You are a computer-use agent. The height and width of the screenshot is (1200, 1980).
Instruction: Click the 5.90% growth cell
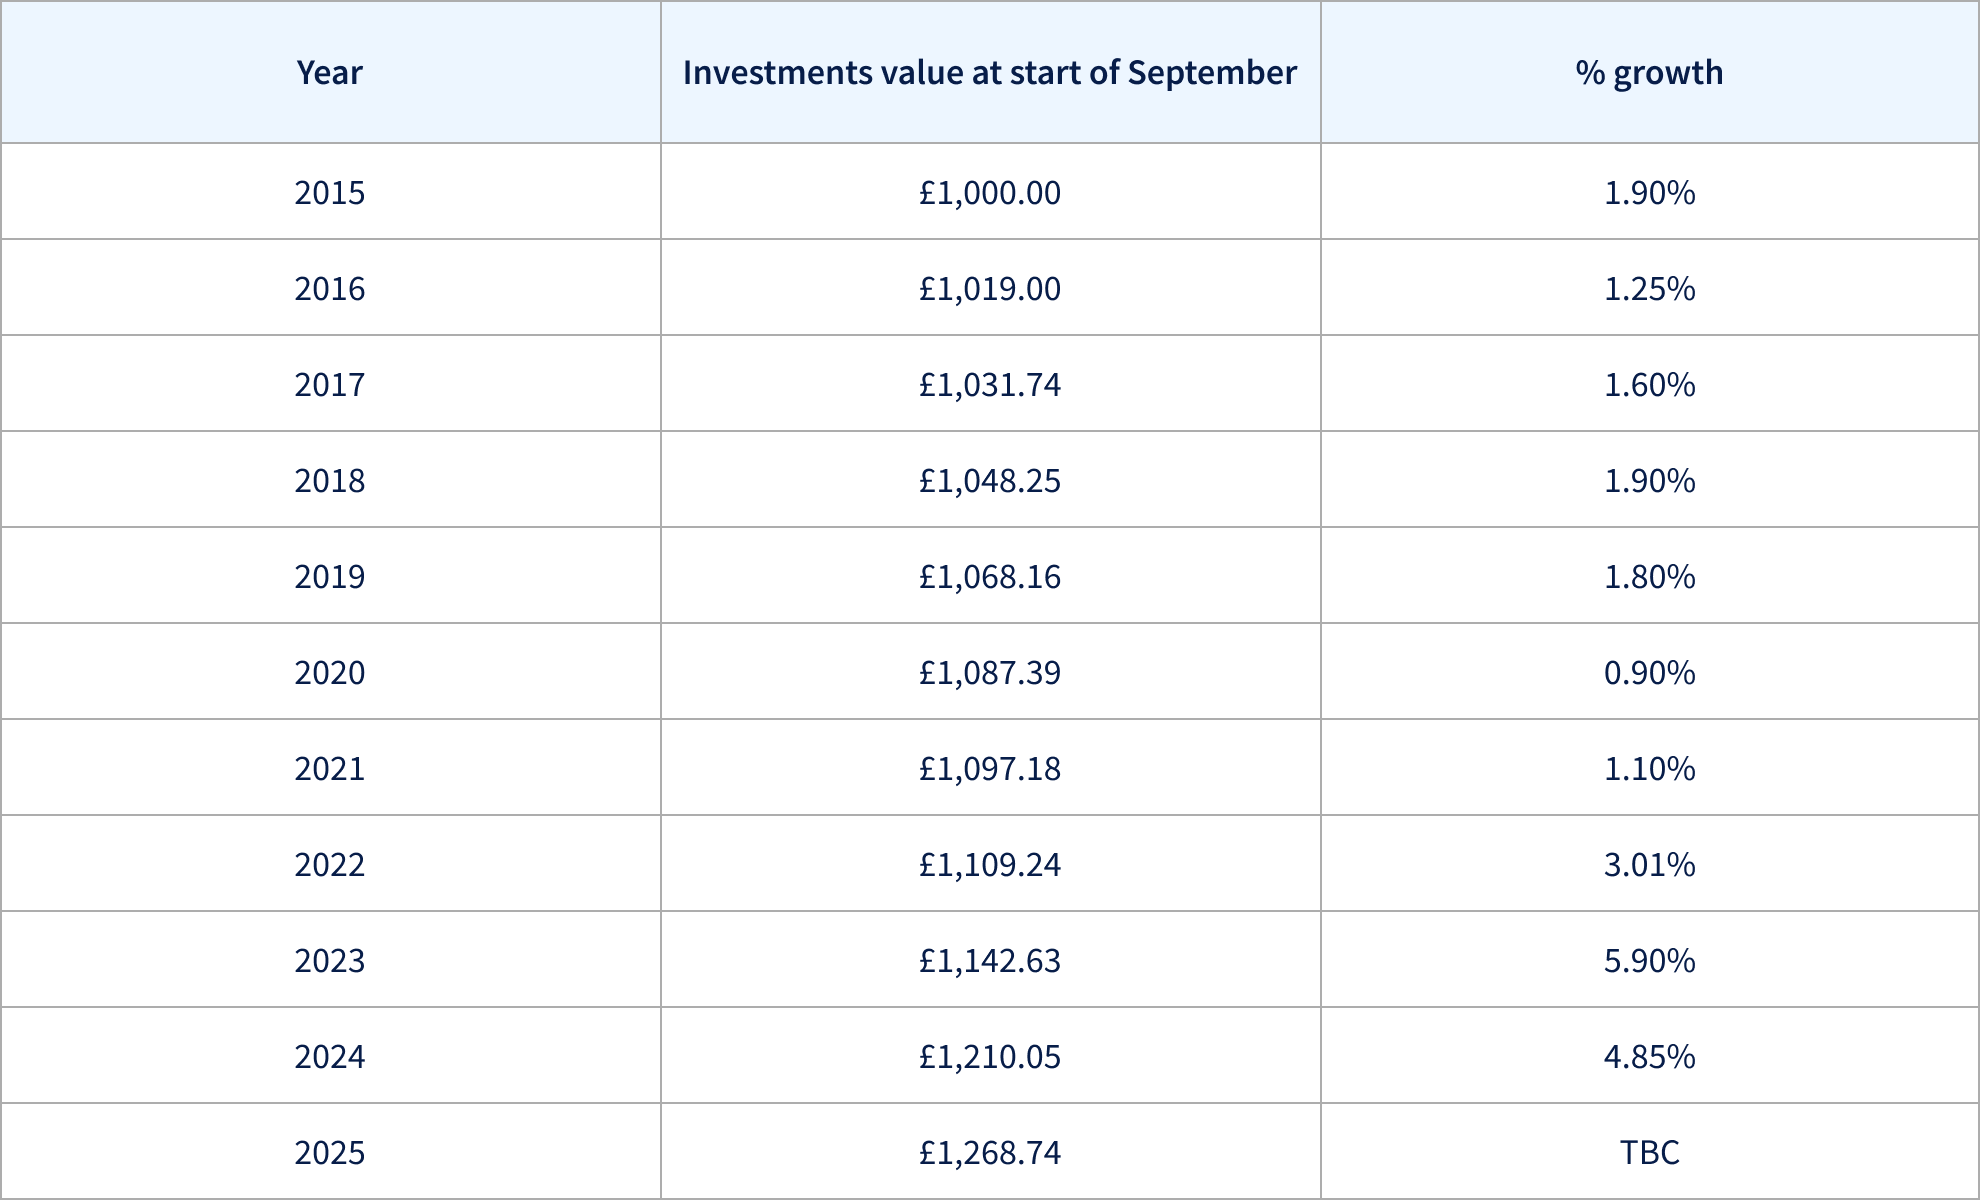click(x=1649, y=960)
